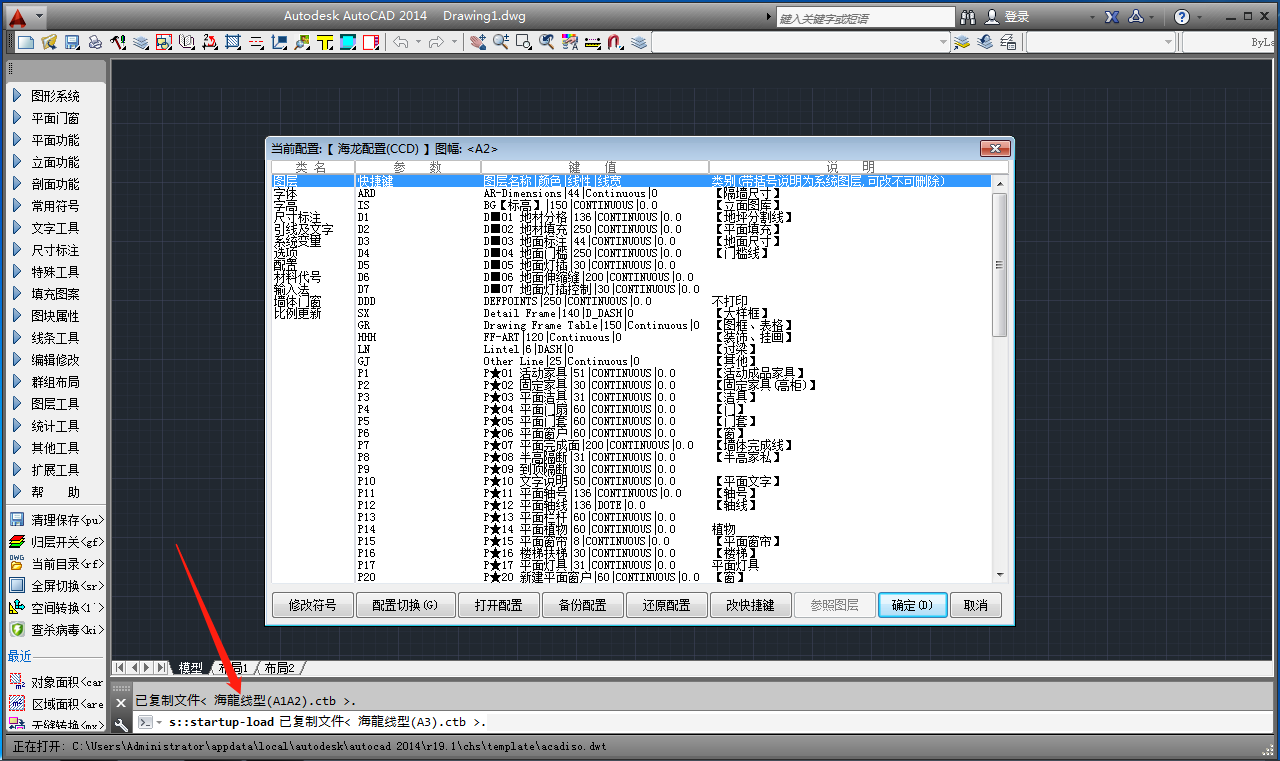Click 清理保存 purge-save sidebar tool
The image size is (1280, 761).
(56, 520)
